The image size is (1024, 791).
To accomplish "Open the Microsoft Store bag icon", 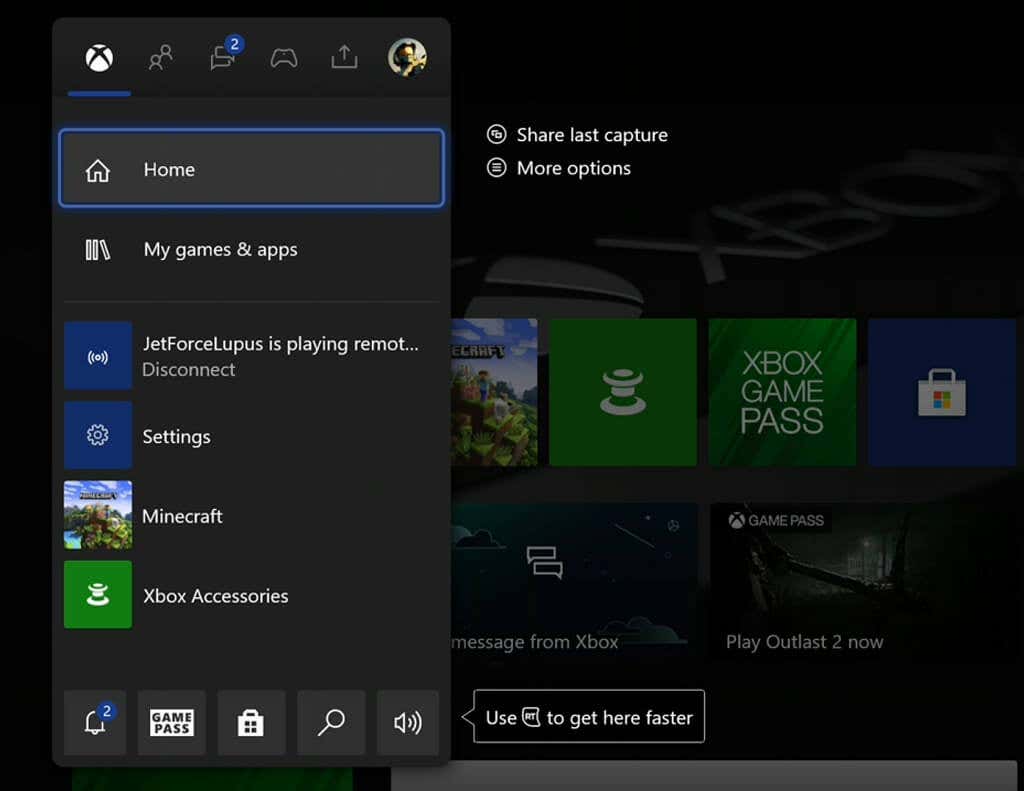I will point(250,722).
